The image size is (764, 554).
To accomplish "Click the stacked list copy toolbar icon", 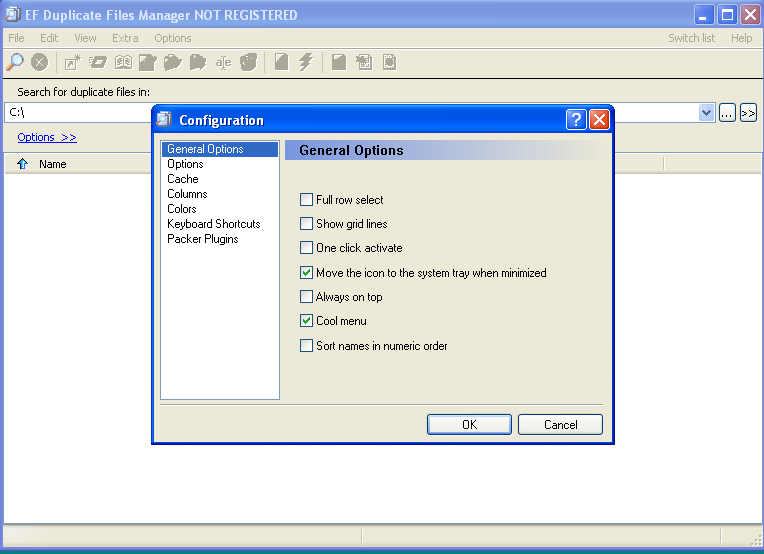I will 364,62.
